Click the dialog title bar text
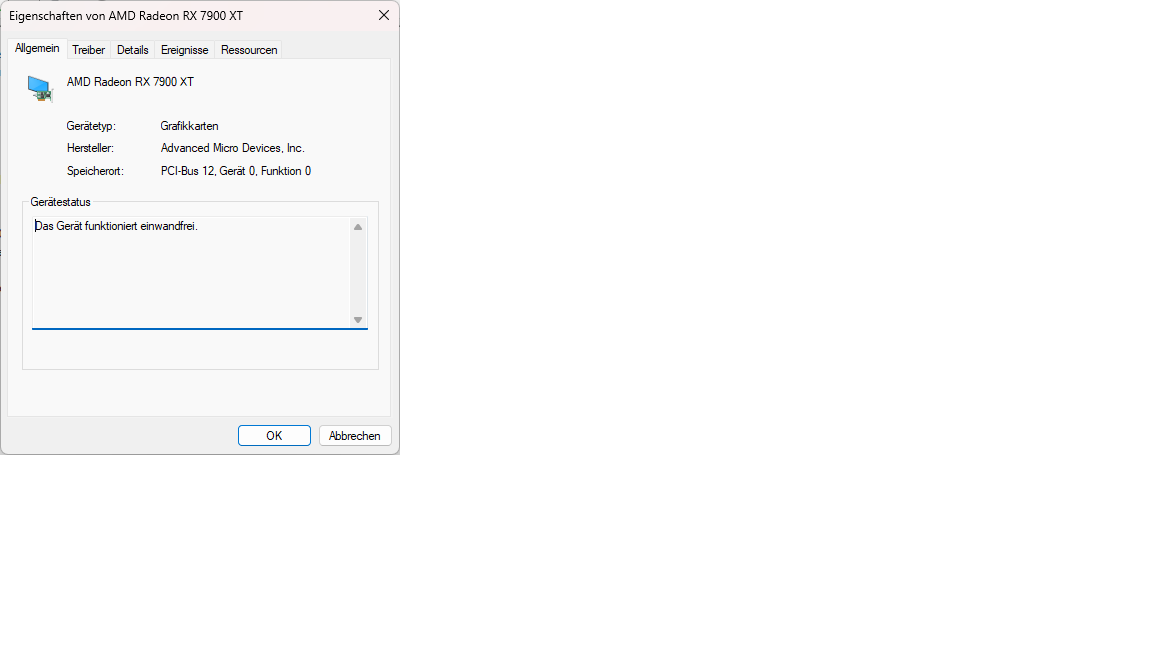1152x648 pixels. (126, 16)
